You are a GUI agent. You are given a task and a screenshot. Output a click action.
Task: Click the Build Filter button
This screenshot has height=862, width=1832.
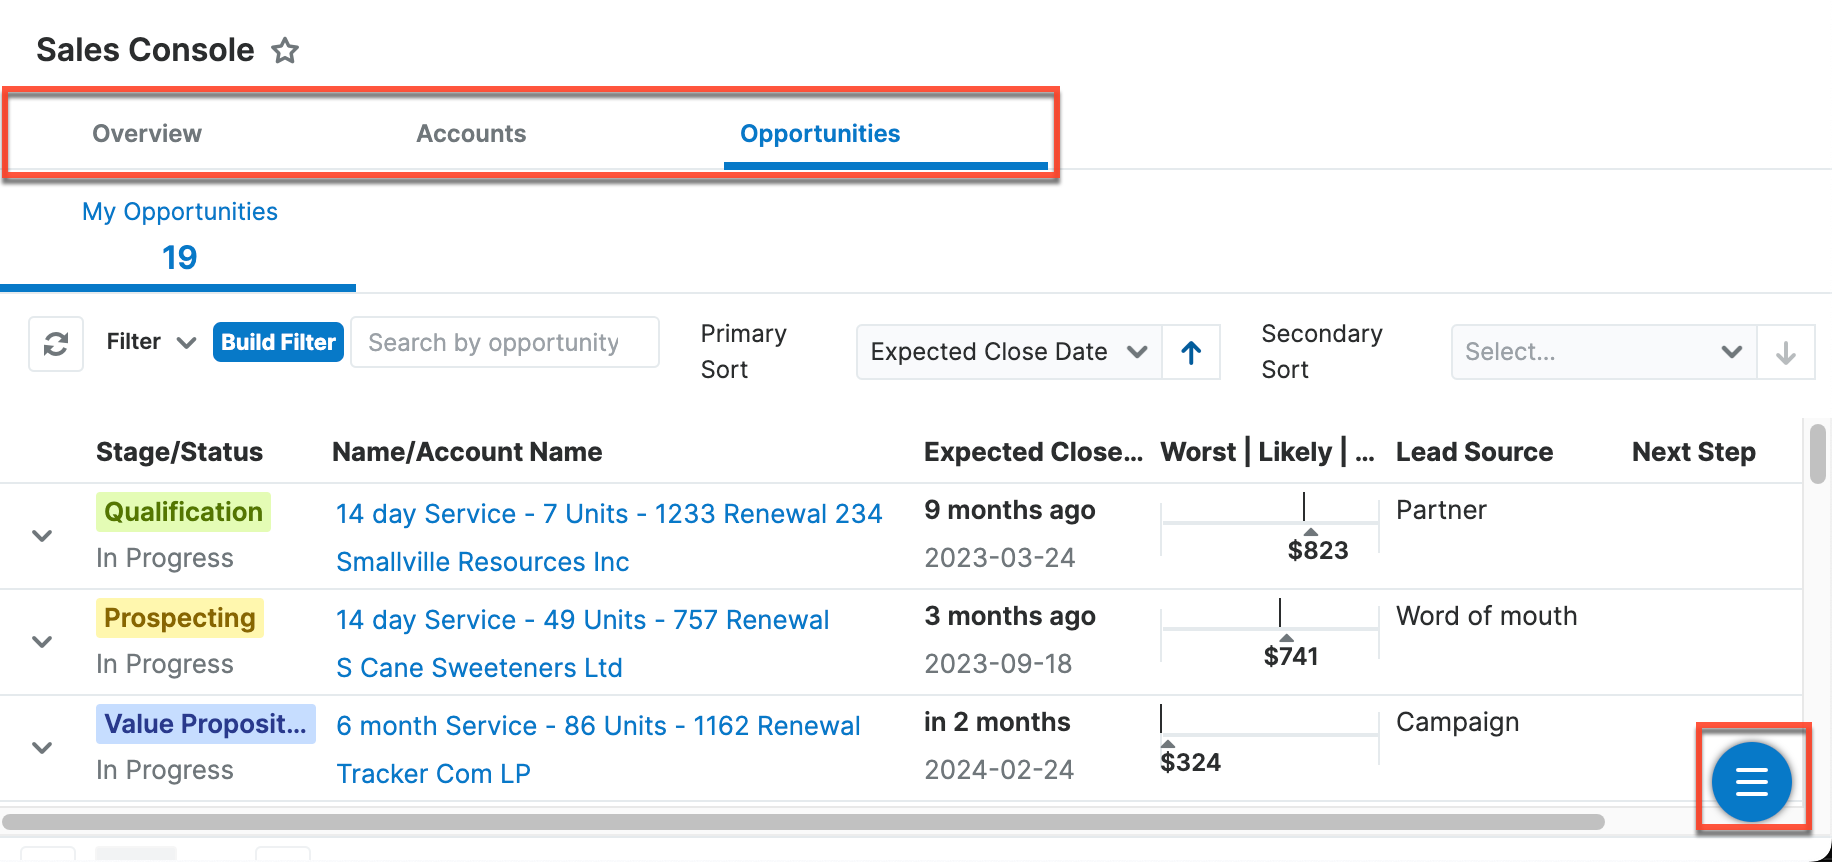tap(278, 342)
